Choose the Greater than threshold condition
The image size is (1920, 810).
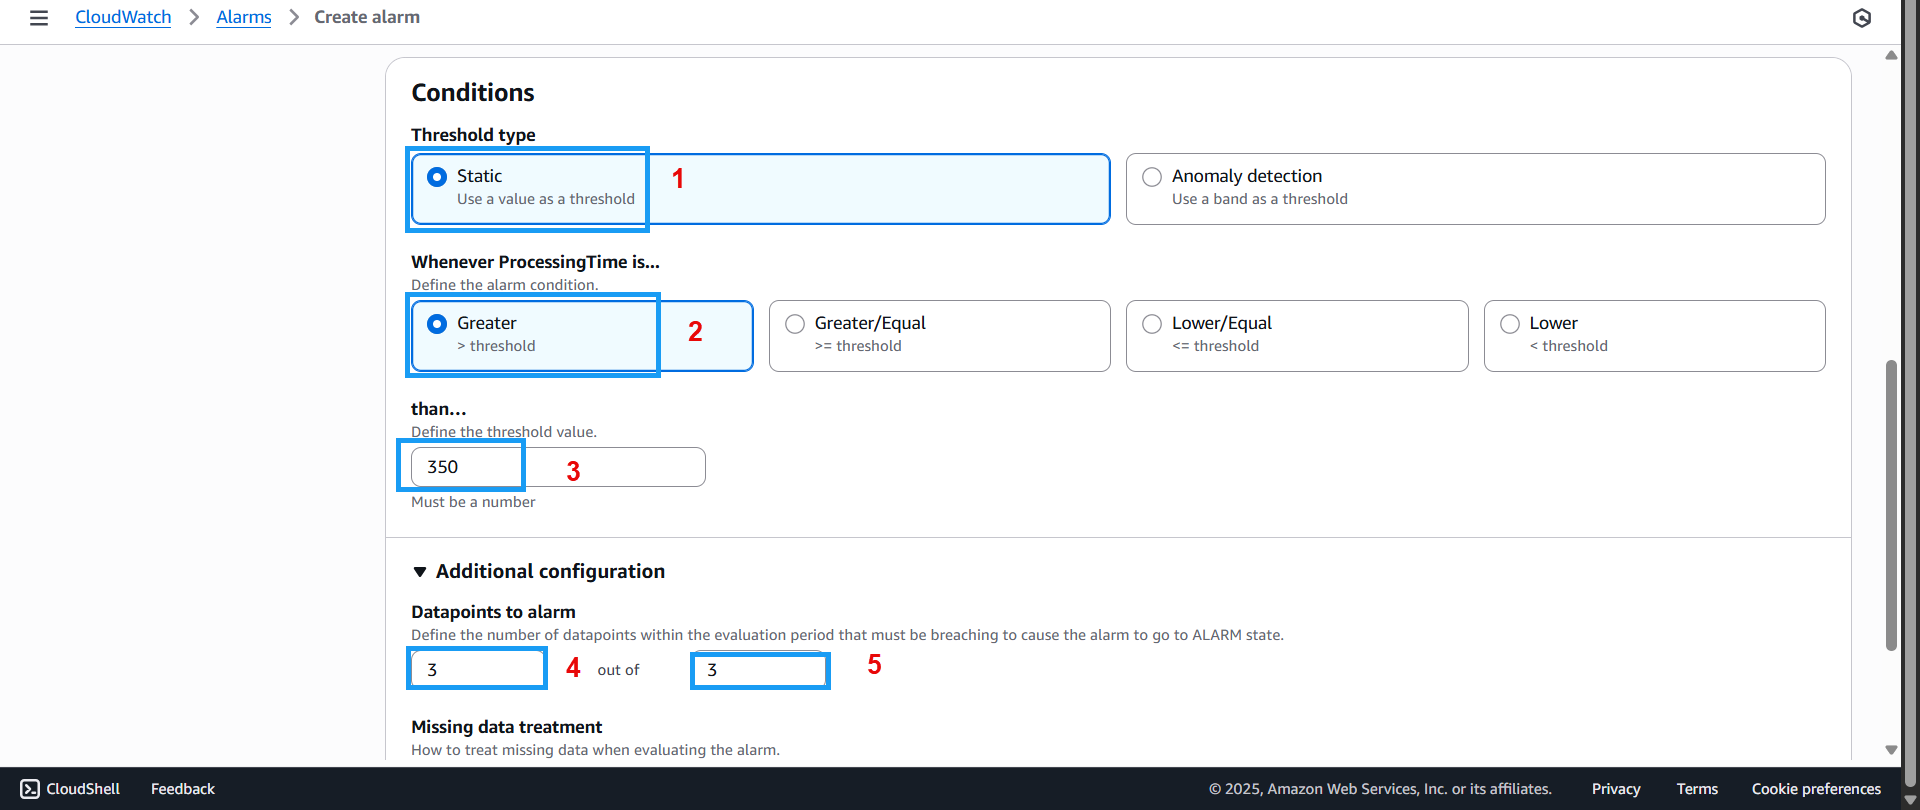click(x=437, y=324)
